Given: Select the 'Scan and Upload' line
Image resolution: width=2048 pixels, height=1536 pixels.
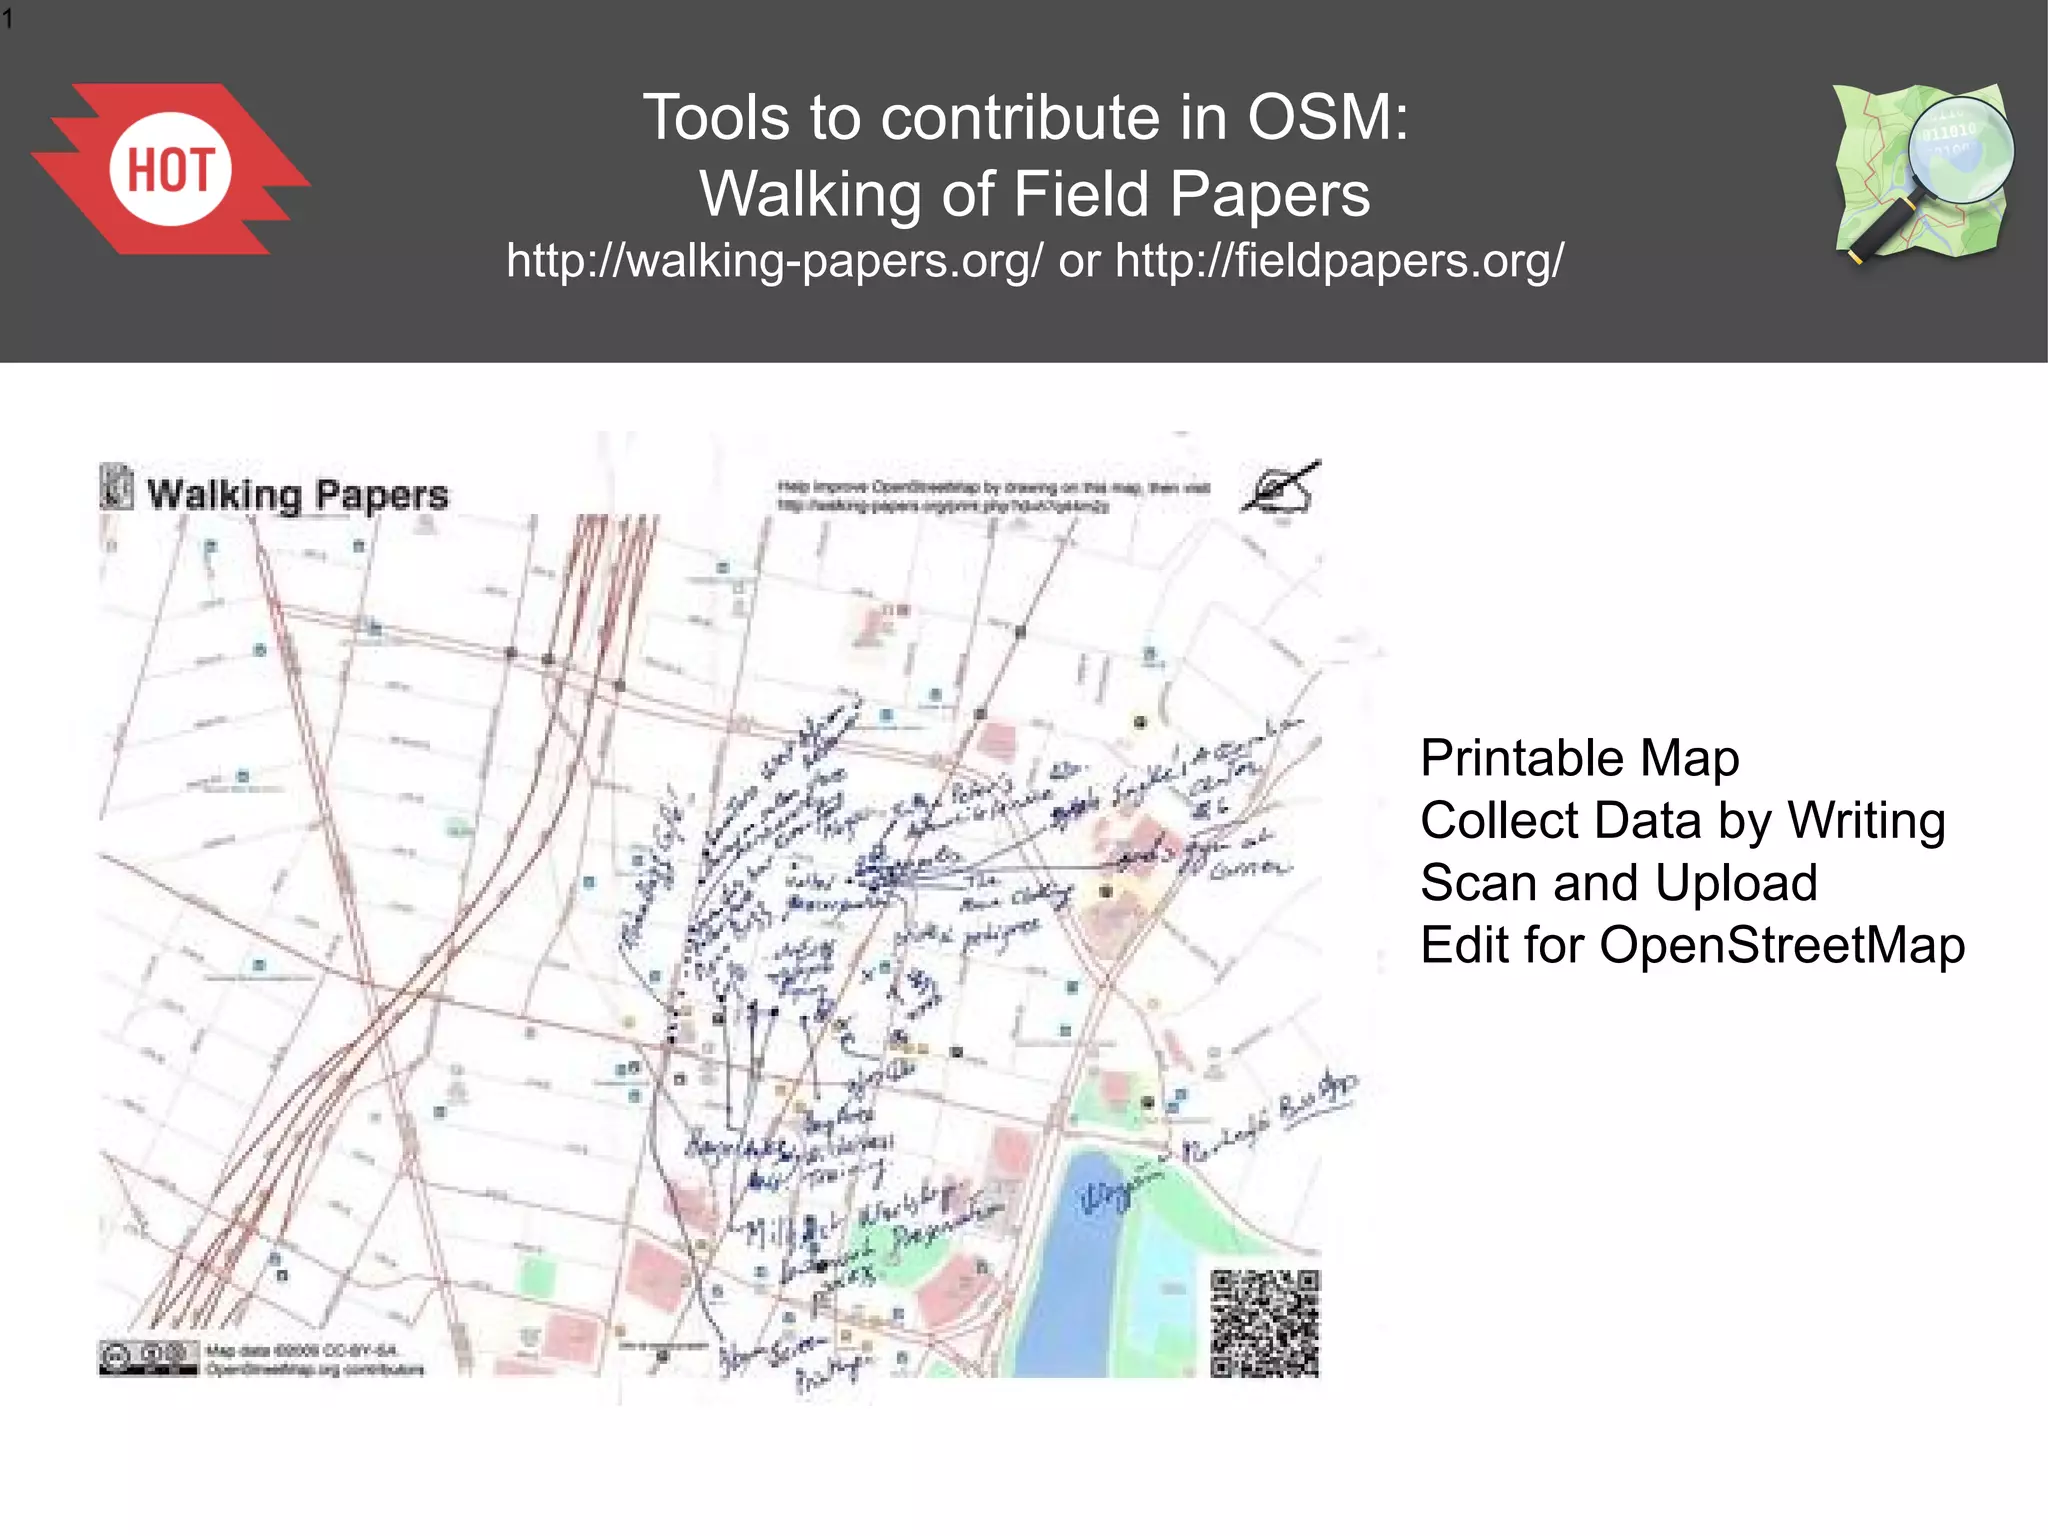Looking at the screenshot, I should 1618,883.
